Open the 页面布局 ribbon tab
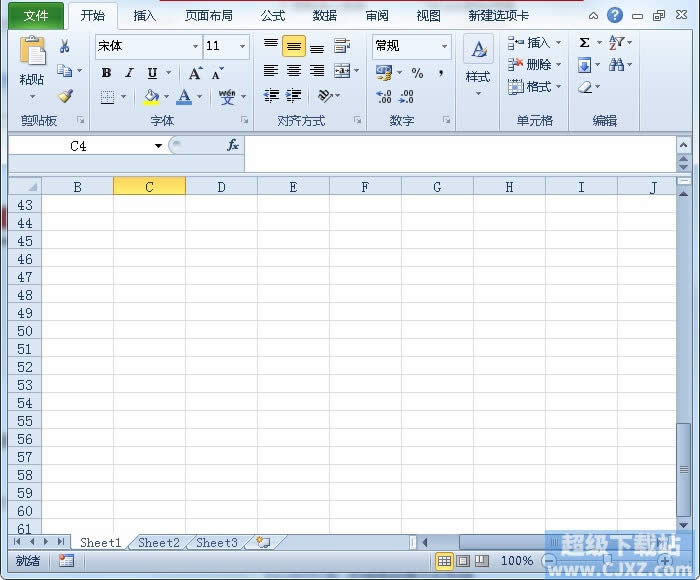700x580 pixels. (208, 16)
